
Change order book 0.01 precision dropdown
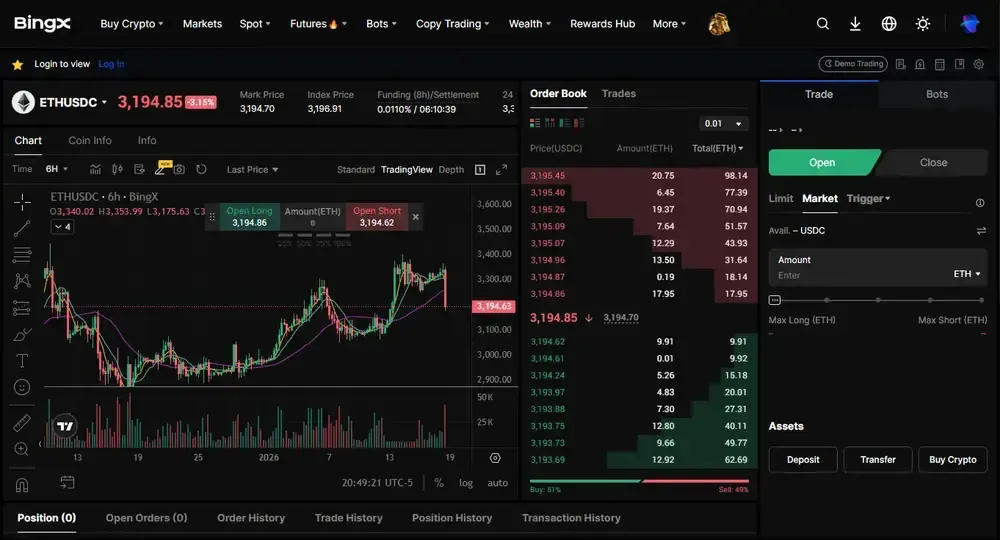tap(723, 123)
